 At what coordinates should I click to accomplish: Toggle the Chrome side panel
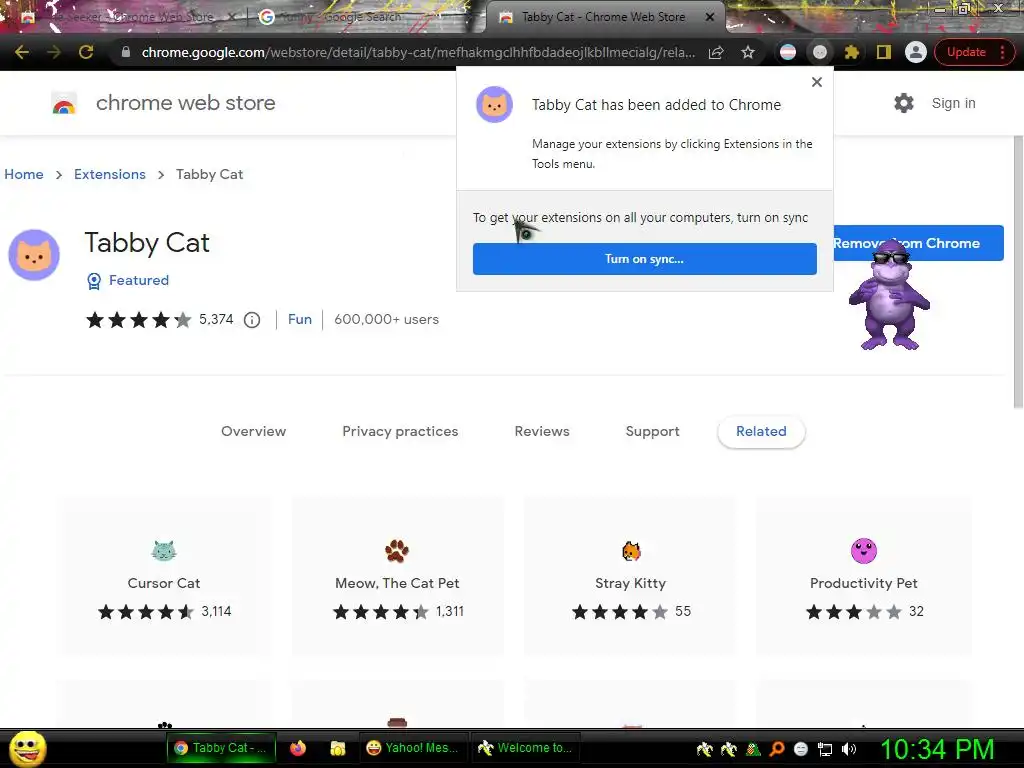(884, 52)
